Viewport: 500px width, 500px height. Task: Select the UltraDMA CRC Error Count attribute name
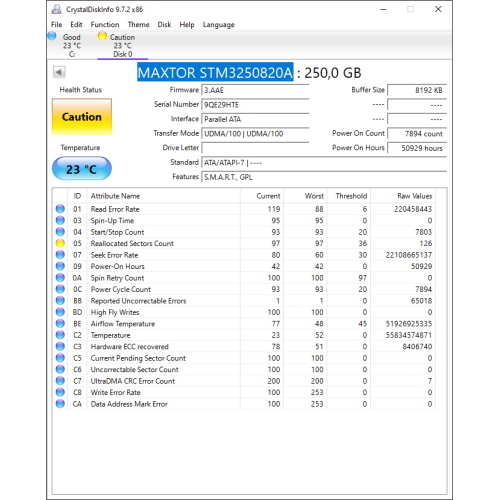(133, 381)
